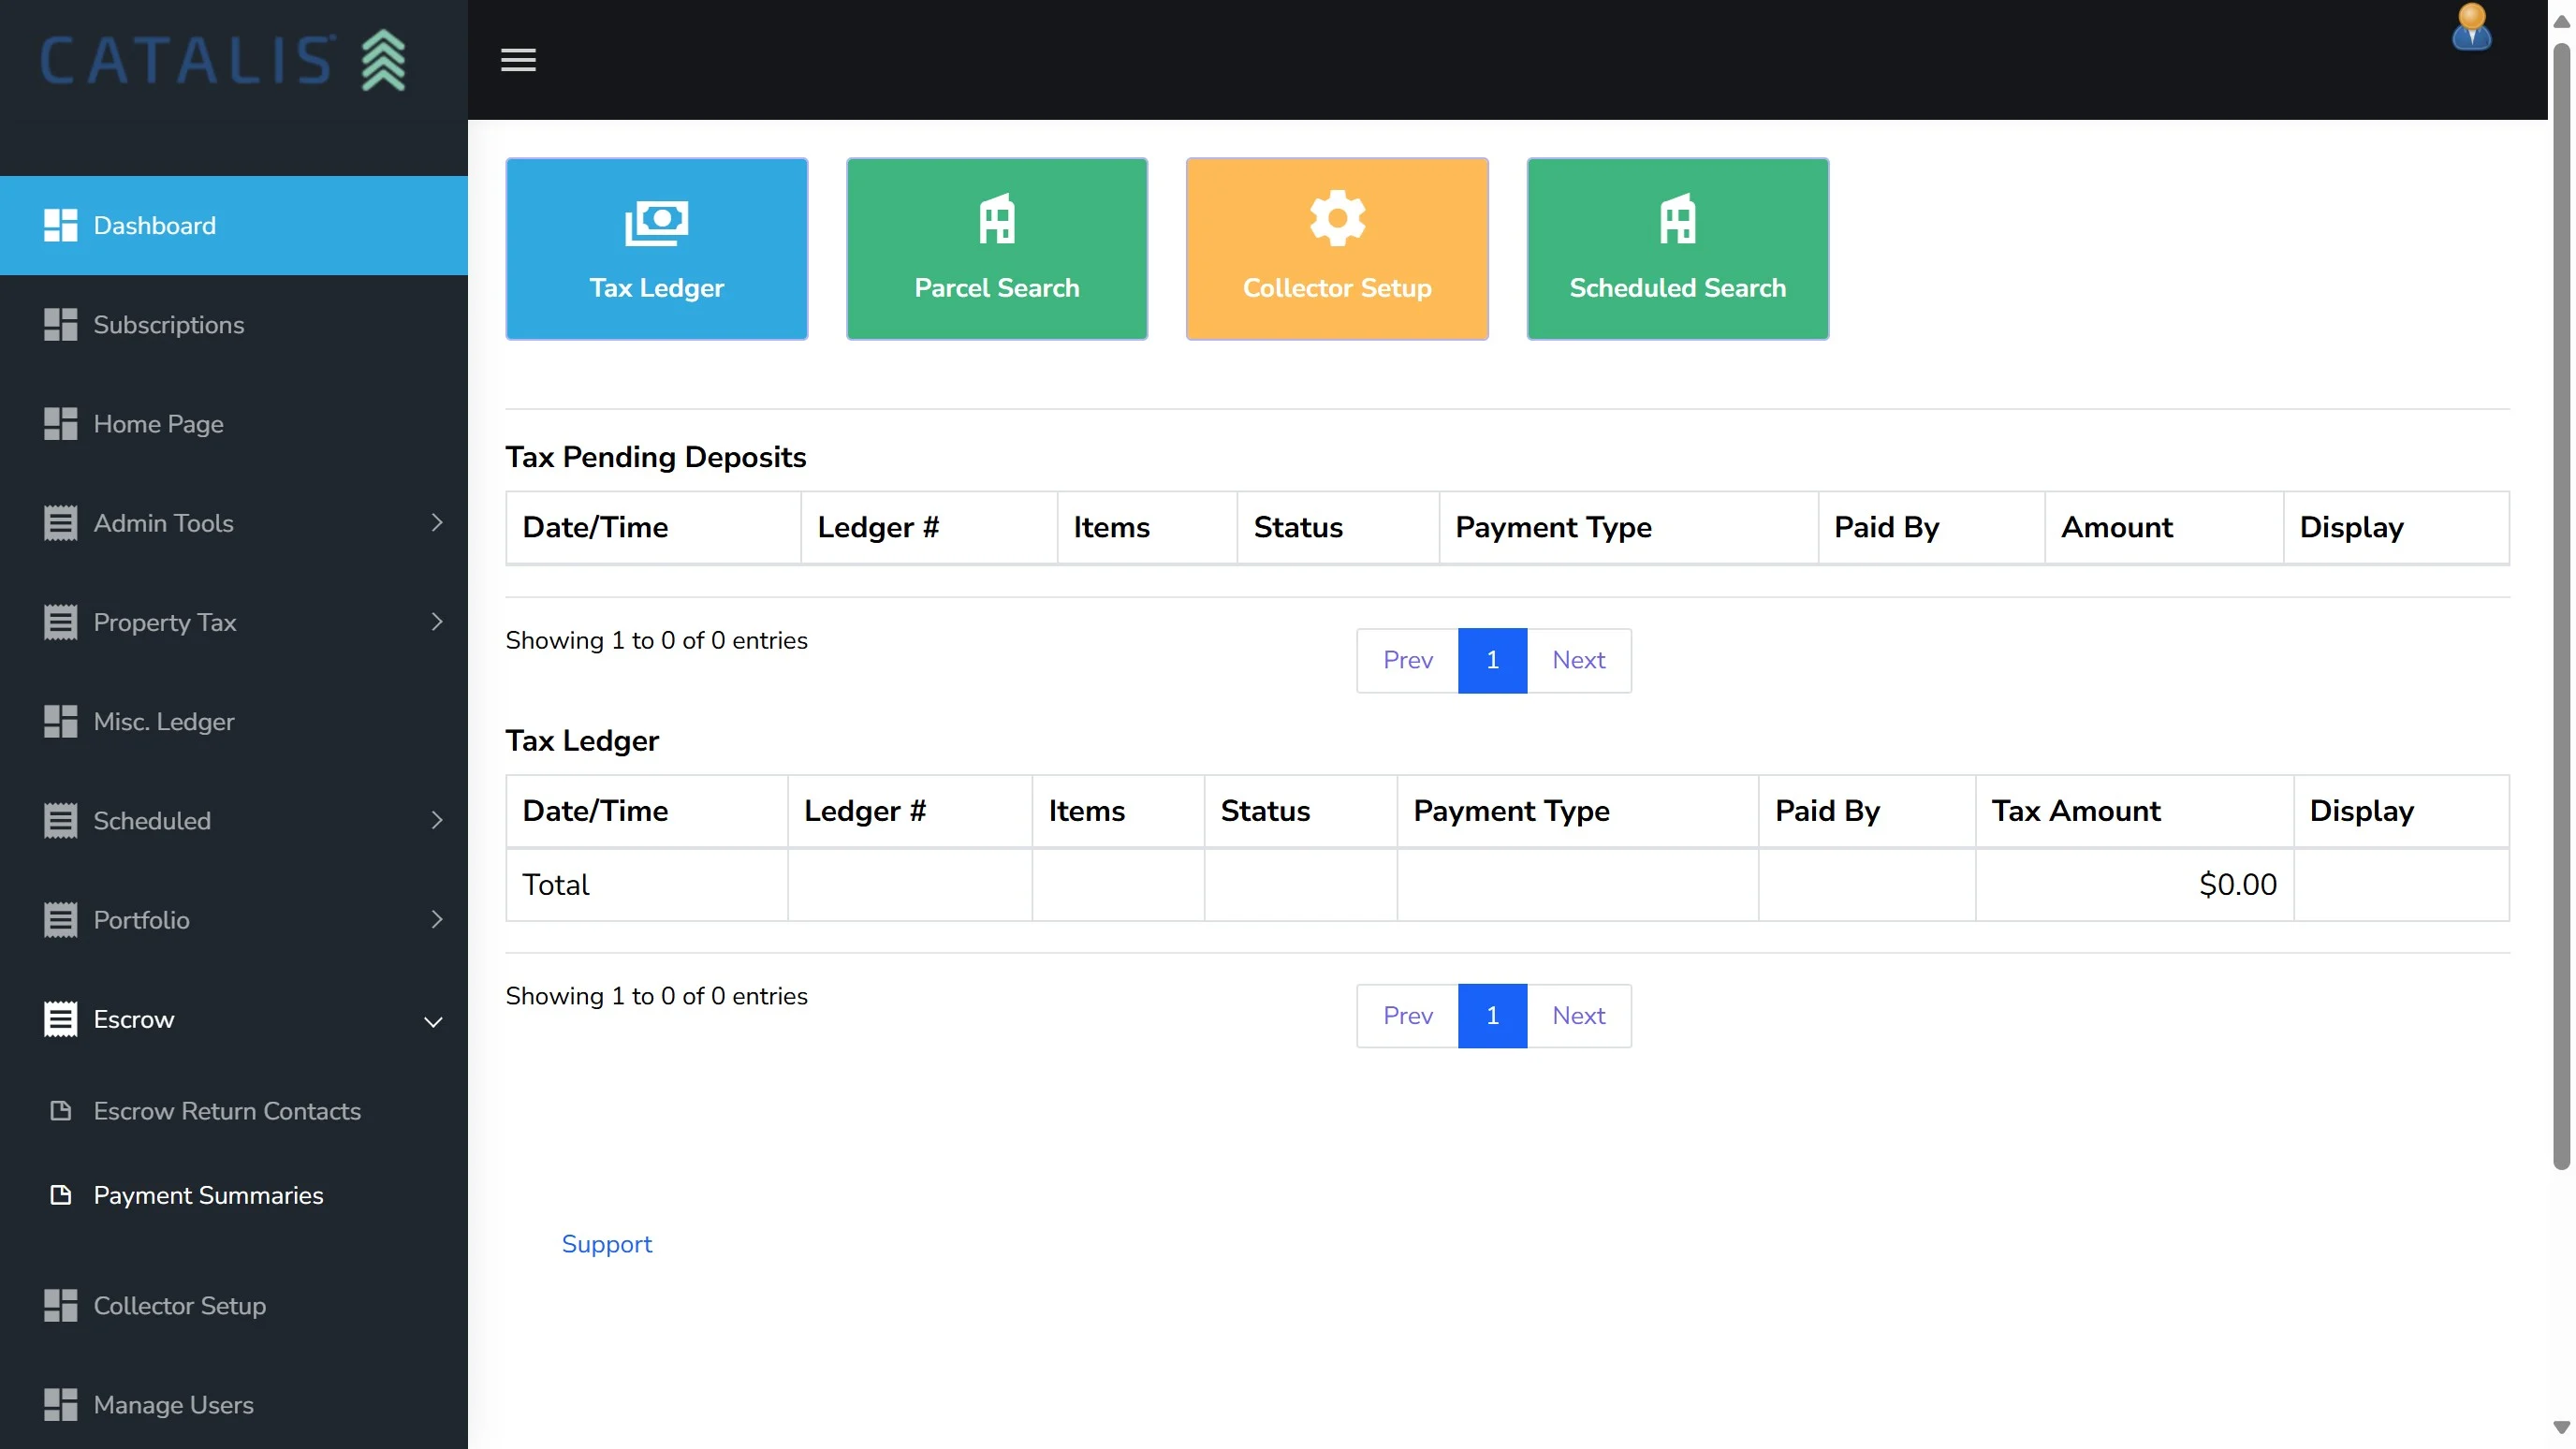Image resolution: width=2576 pixels, height=1449 pixels.
Task: Collapse the Escrow menu chevron
Action: click(433, 1021)
